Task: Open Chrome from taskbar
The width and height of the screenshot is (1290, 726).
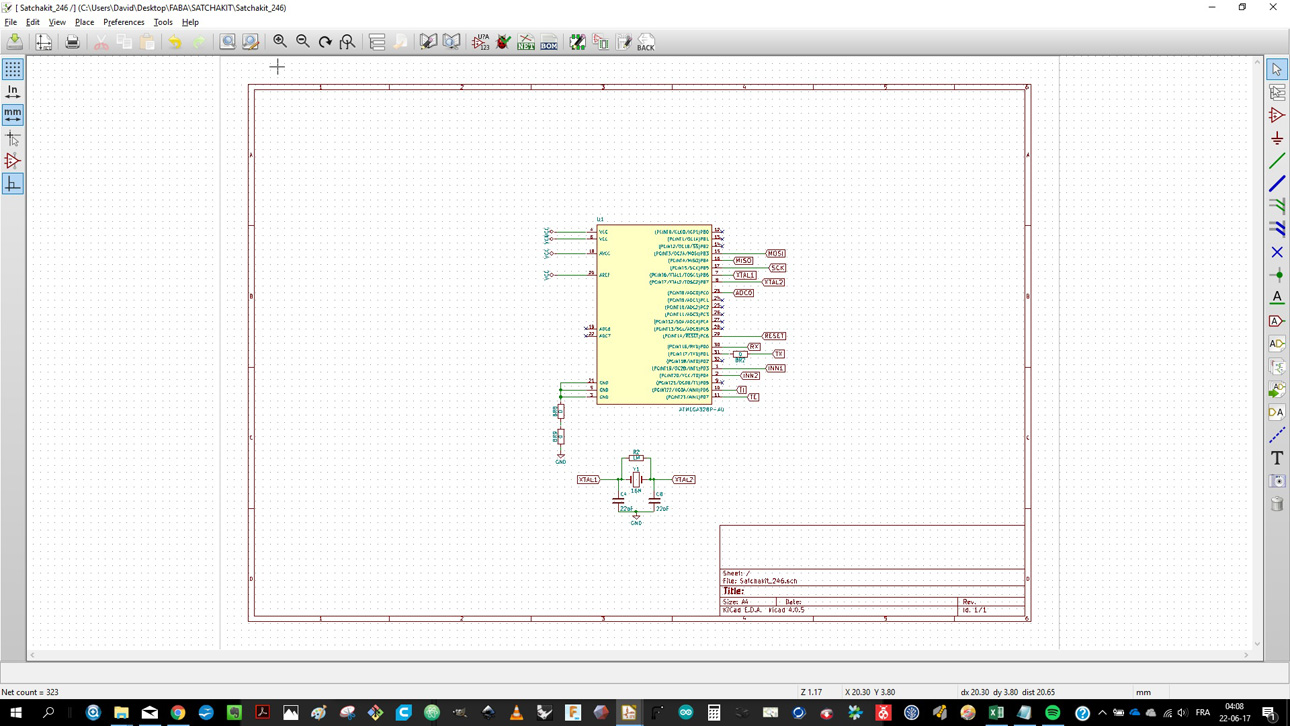Action: point(178,713)
